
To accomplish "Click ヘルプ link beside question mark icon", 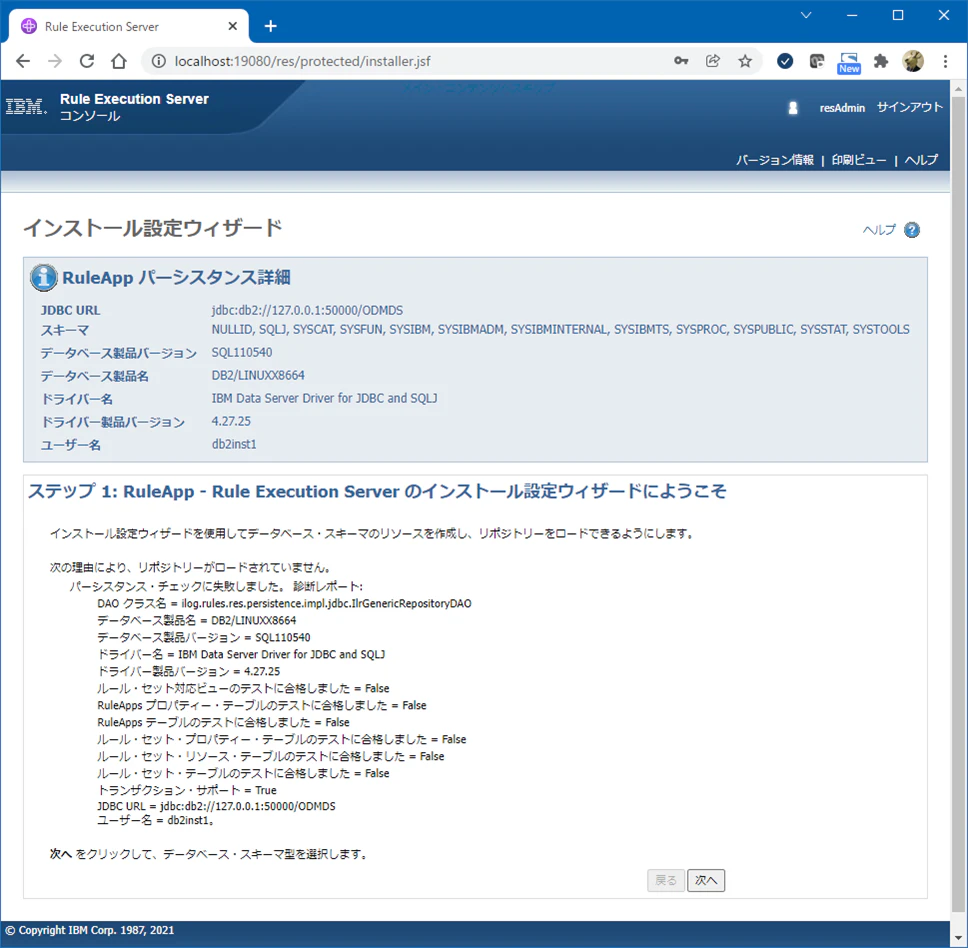I will (x=879, y=230).
